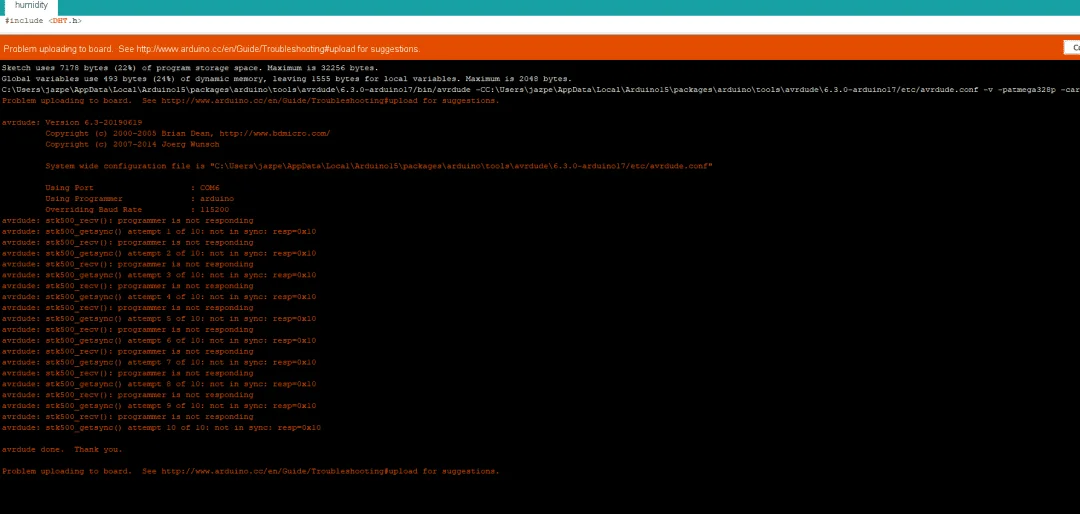Click the 'attempt 1 of 10' sync error line
This screenshot has width=1080, height=514.
click(158, 232)
